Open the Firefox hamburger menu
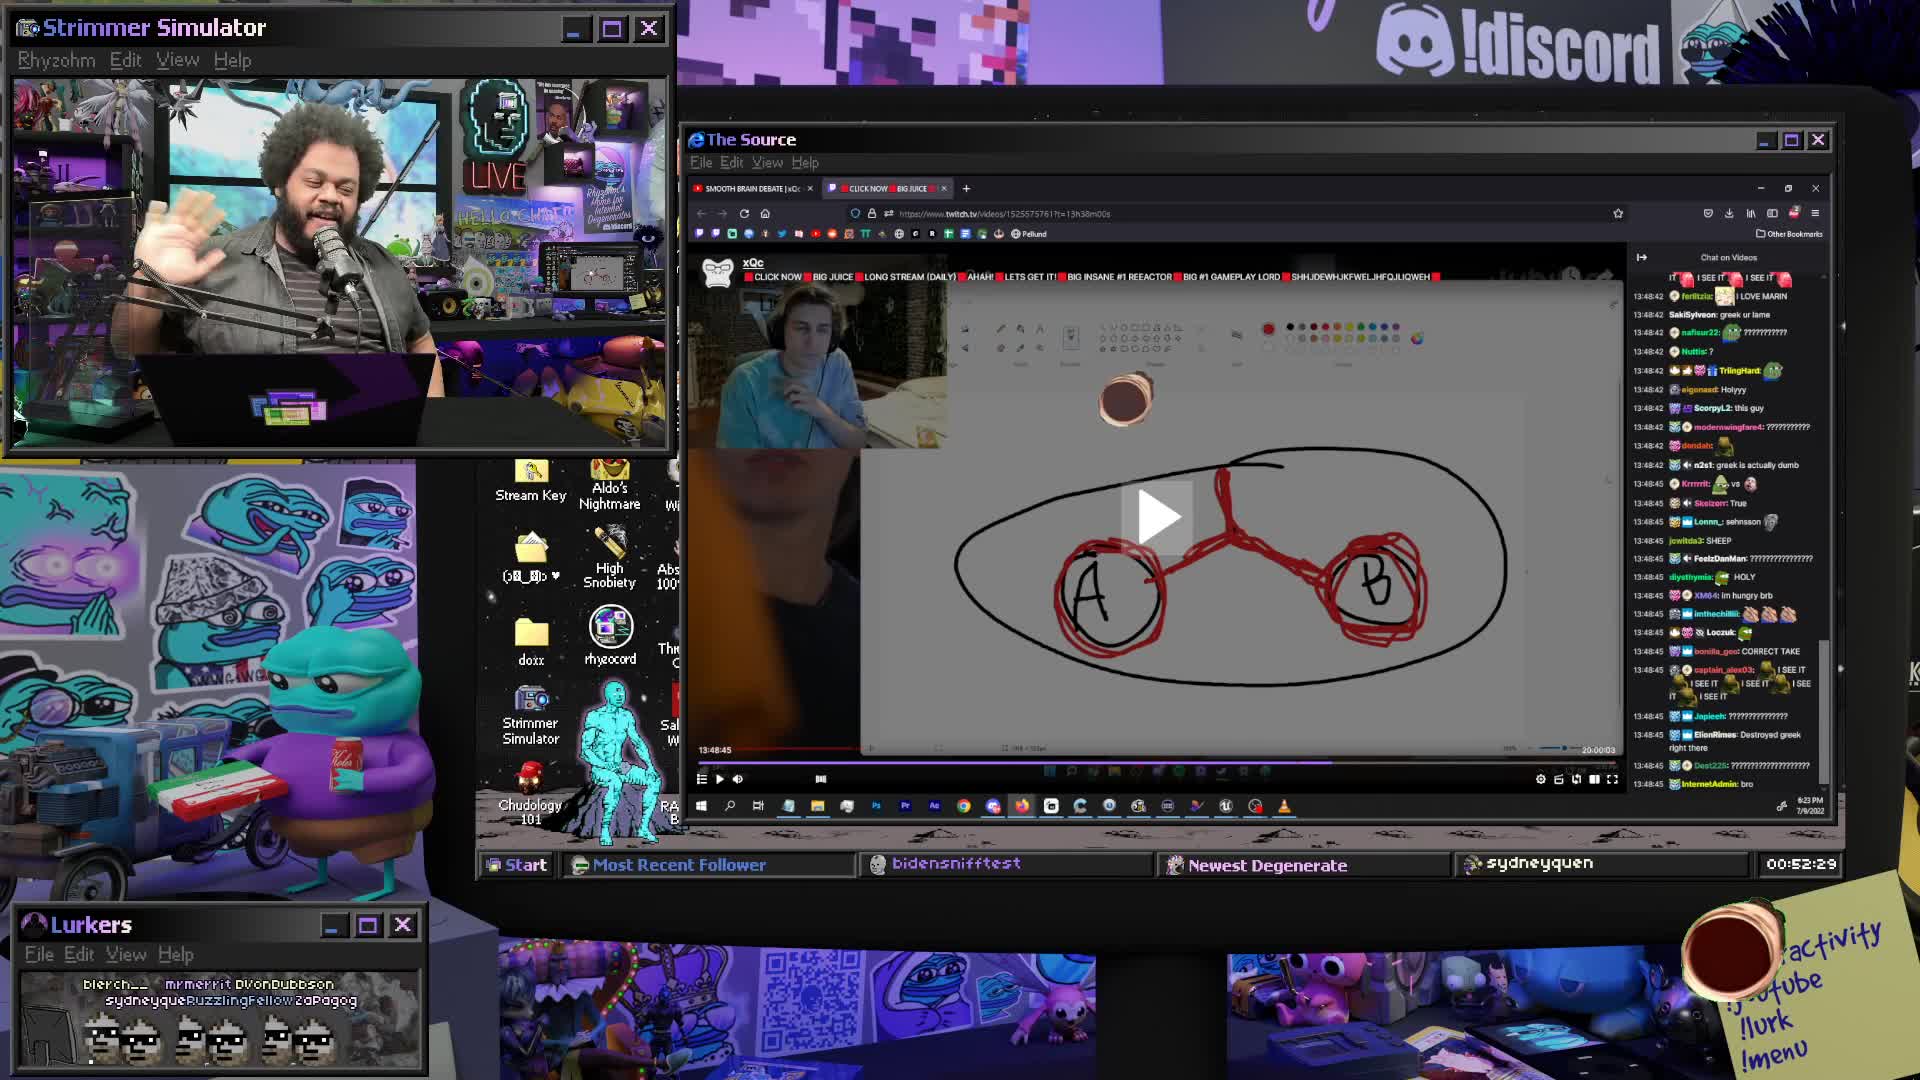Image resolution: width=1920 pixels, height=1080 pixels. pos(1815,213)
